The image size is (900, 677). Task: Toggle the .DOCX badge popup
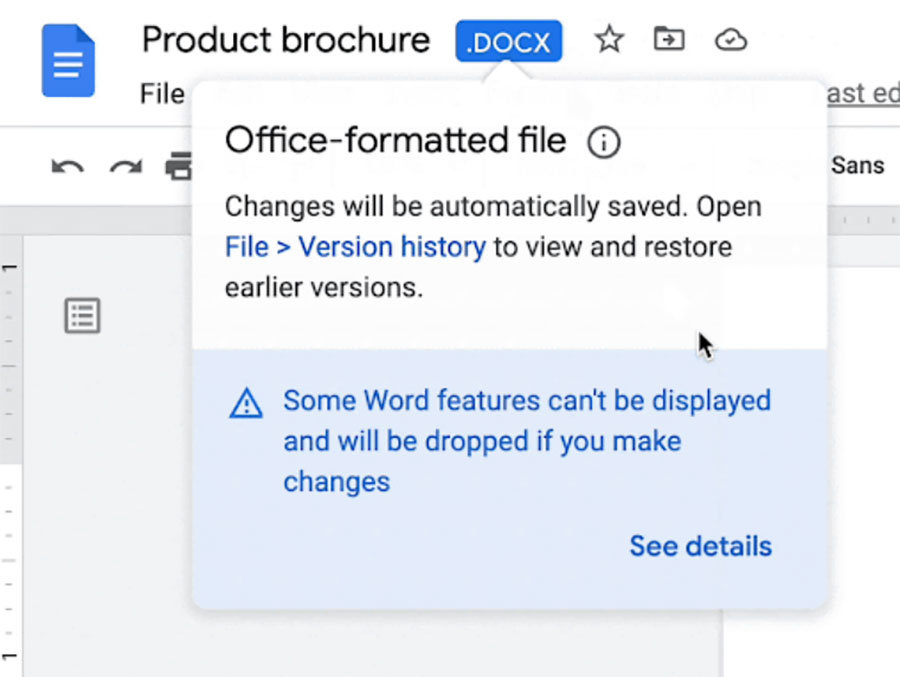[508, 41]
